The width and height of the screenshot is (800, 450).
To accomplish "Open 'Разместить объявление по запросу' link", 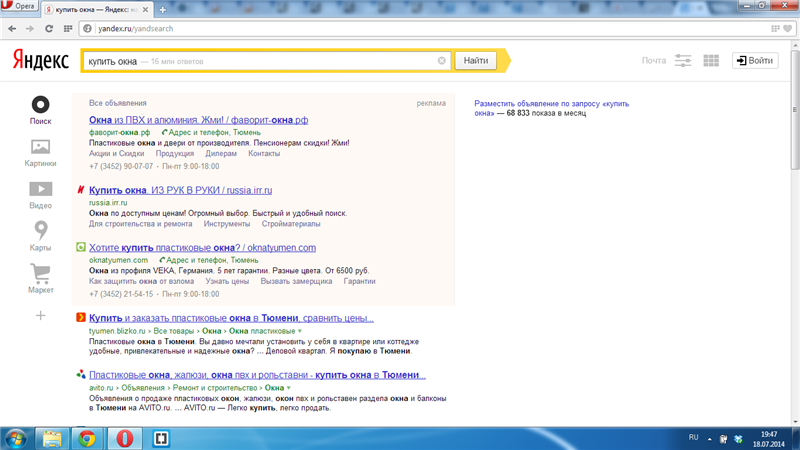I will coord(552,108).
